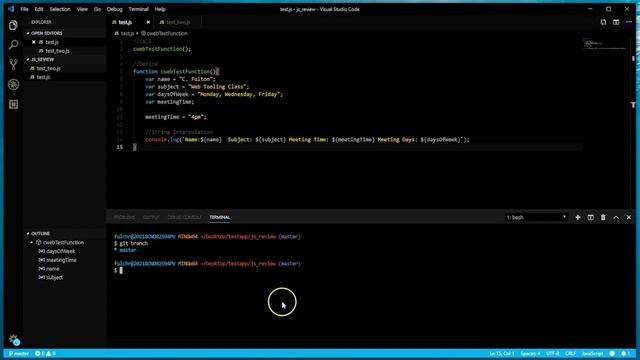Change line endings via CRLF
The image size is (640, 360).
(x=570, y=353)
